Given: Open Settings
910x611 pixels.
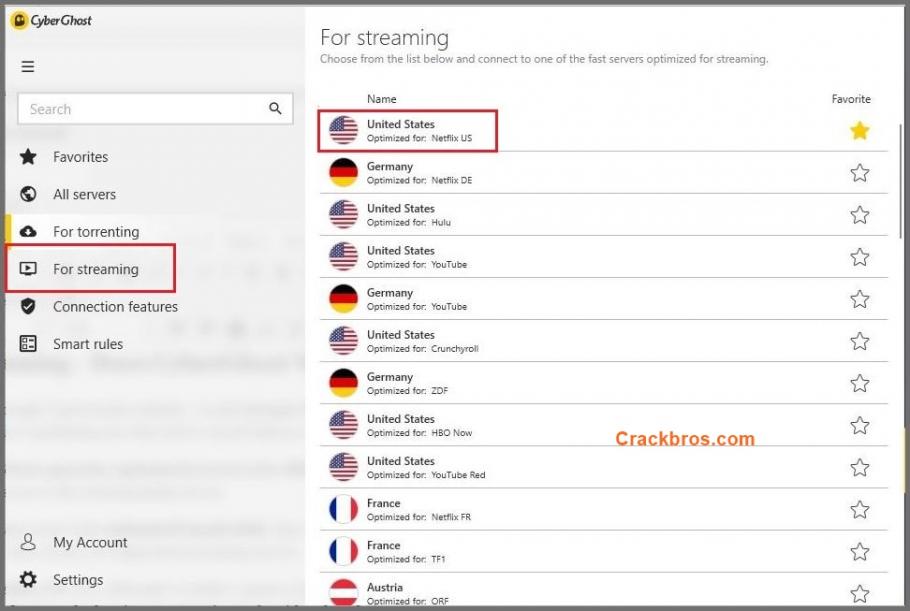Looking at the screenshot, I should [x=78, y=580].
